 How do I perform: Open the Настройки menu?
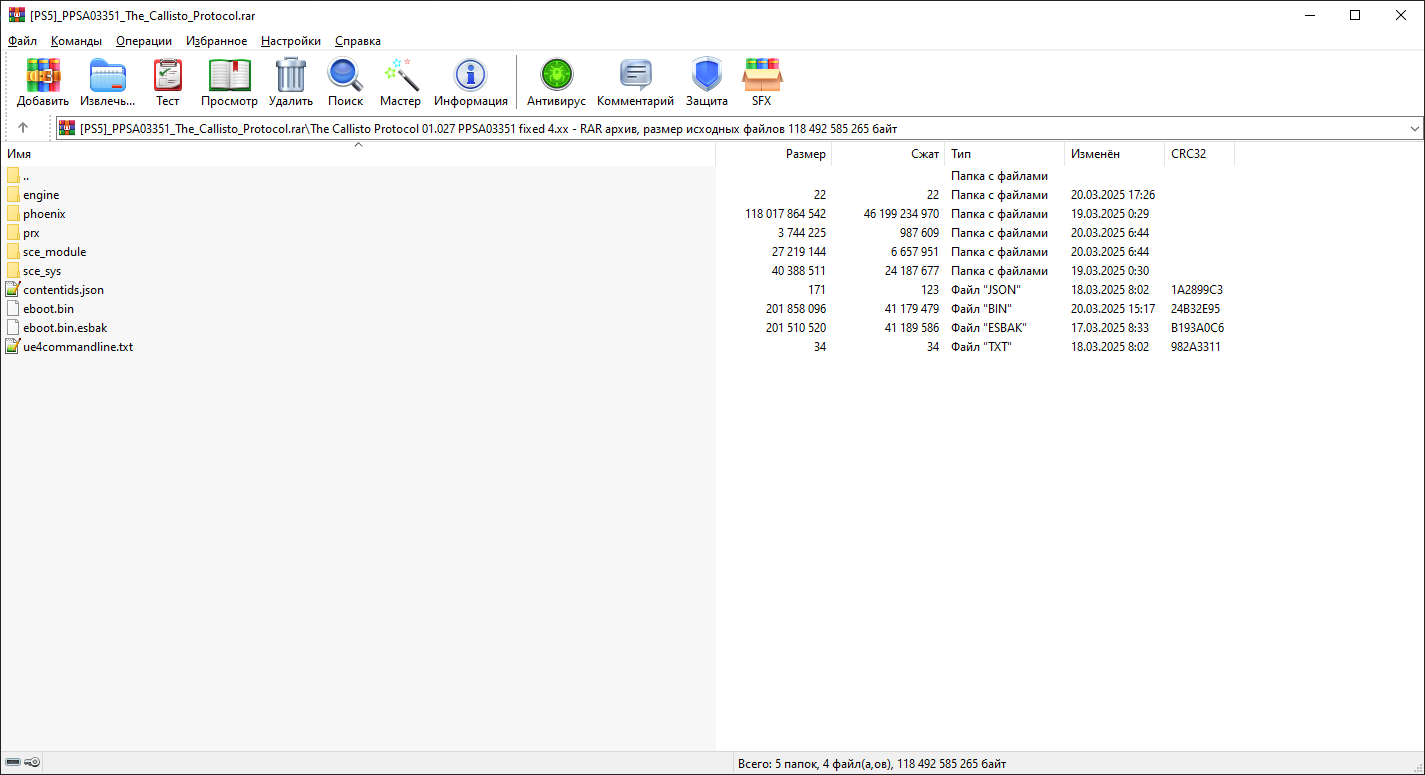[291, 41]
